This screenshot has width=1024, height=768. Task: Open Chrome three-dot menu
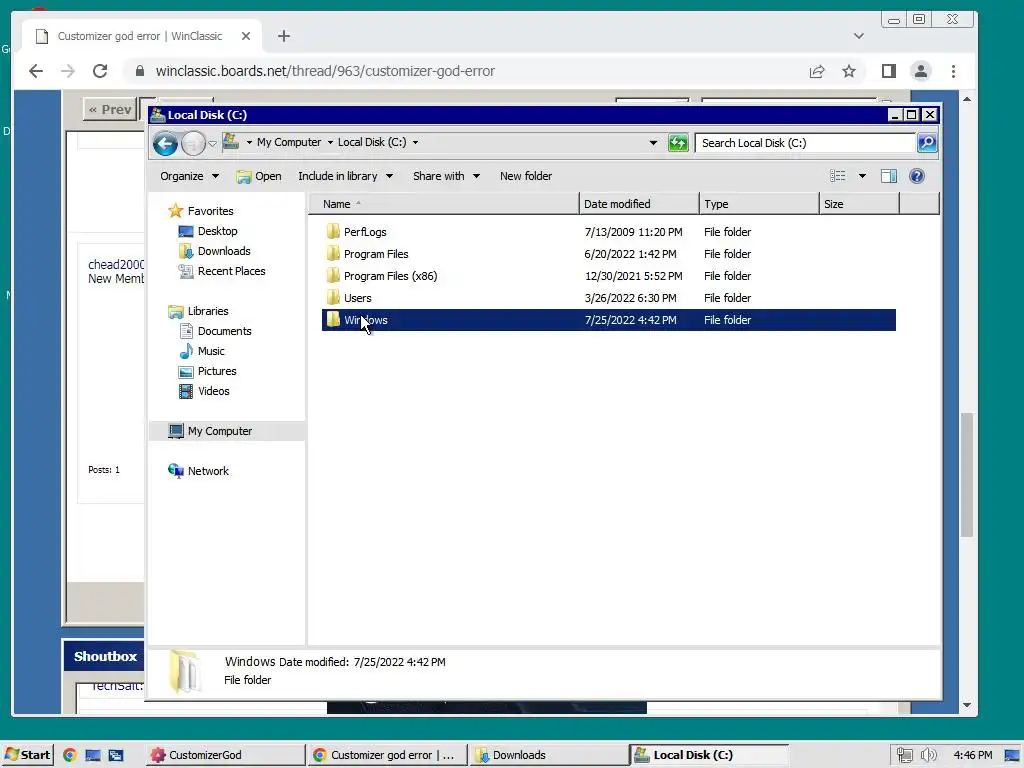click(953, 71)
